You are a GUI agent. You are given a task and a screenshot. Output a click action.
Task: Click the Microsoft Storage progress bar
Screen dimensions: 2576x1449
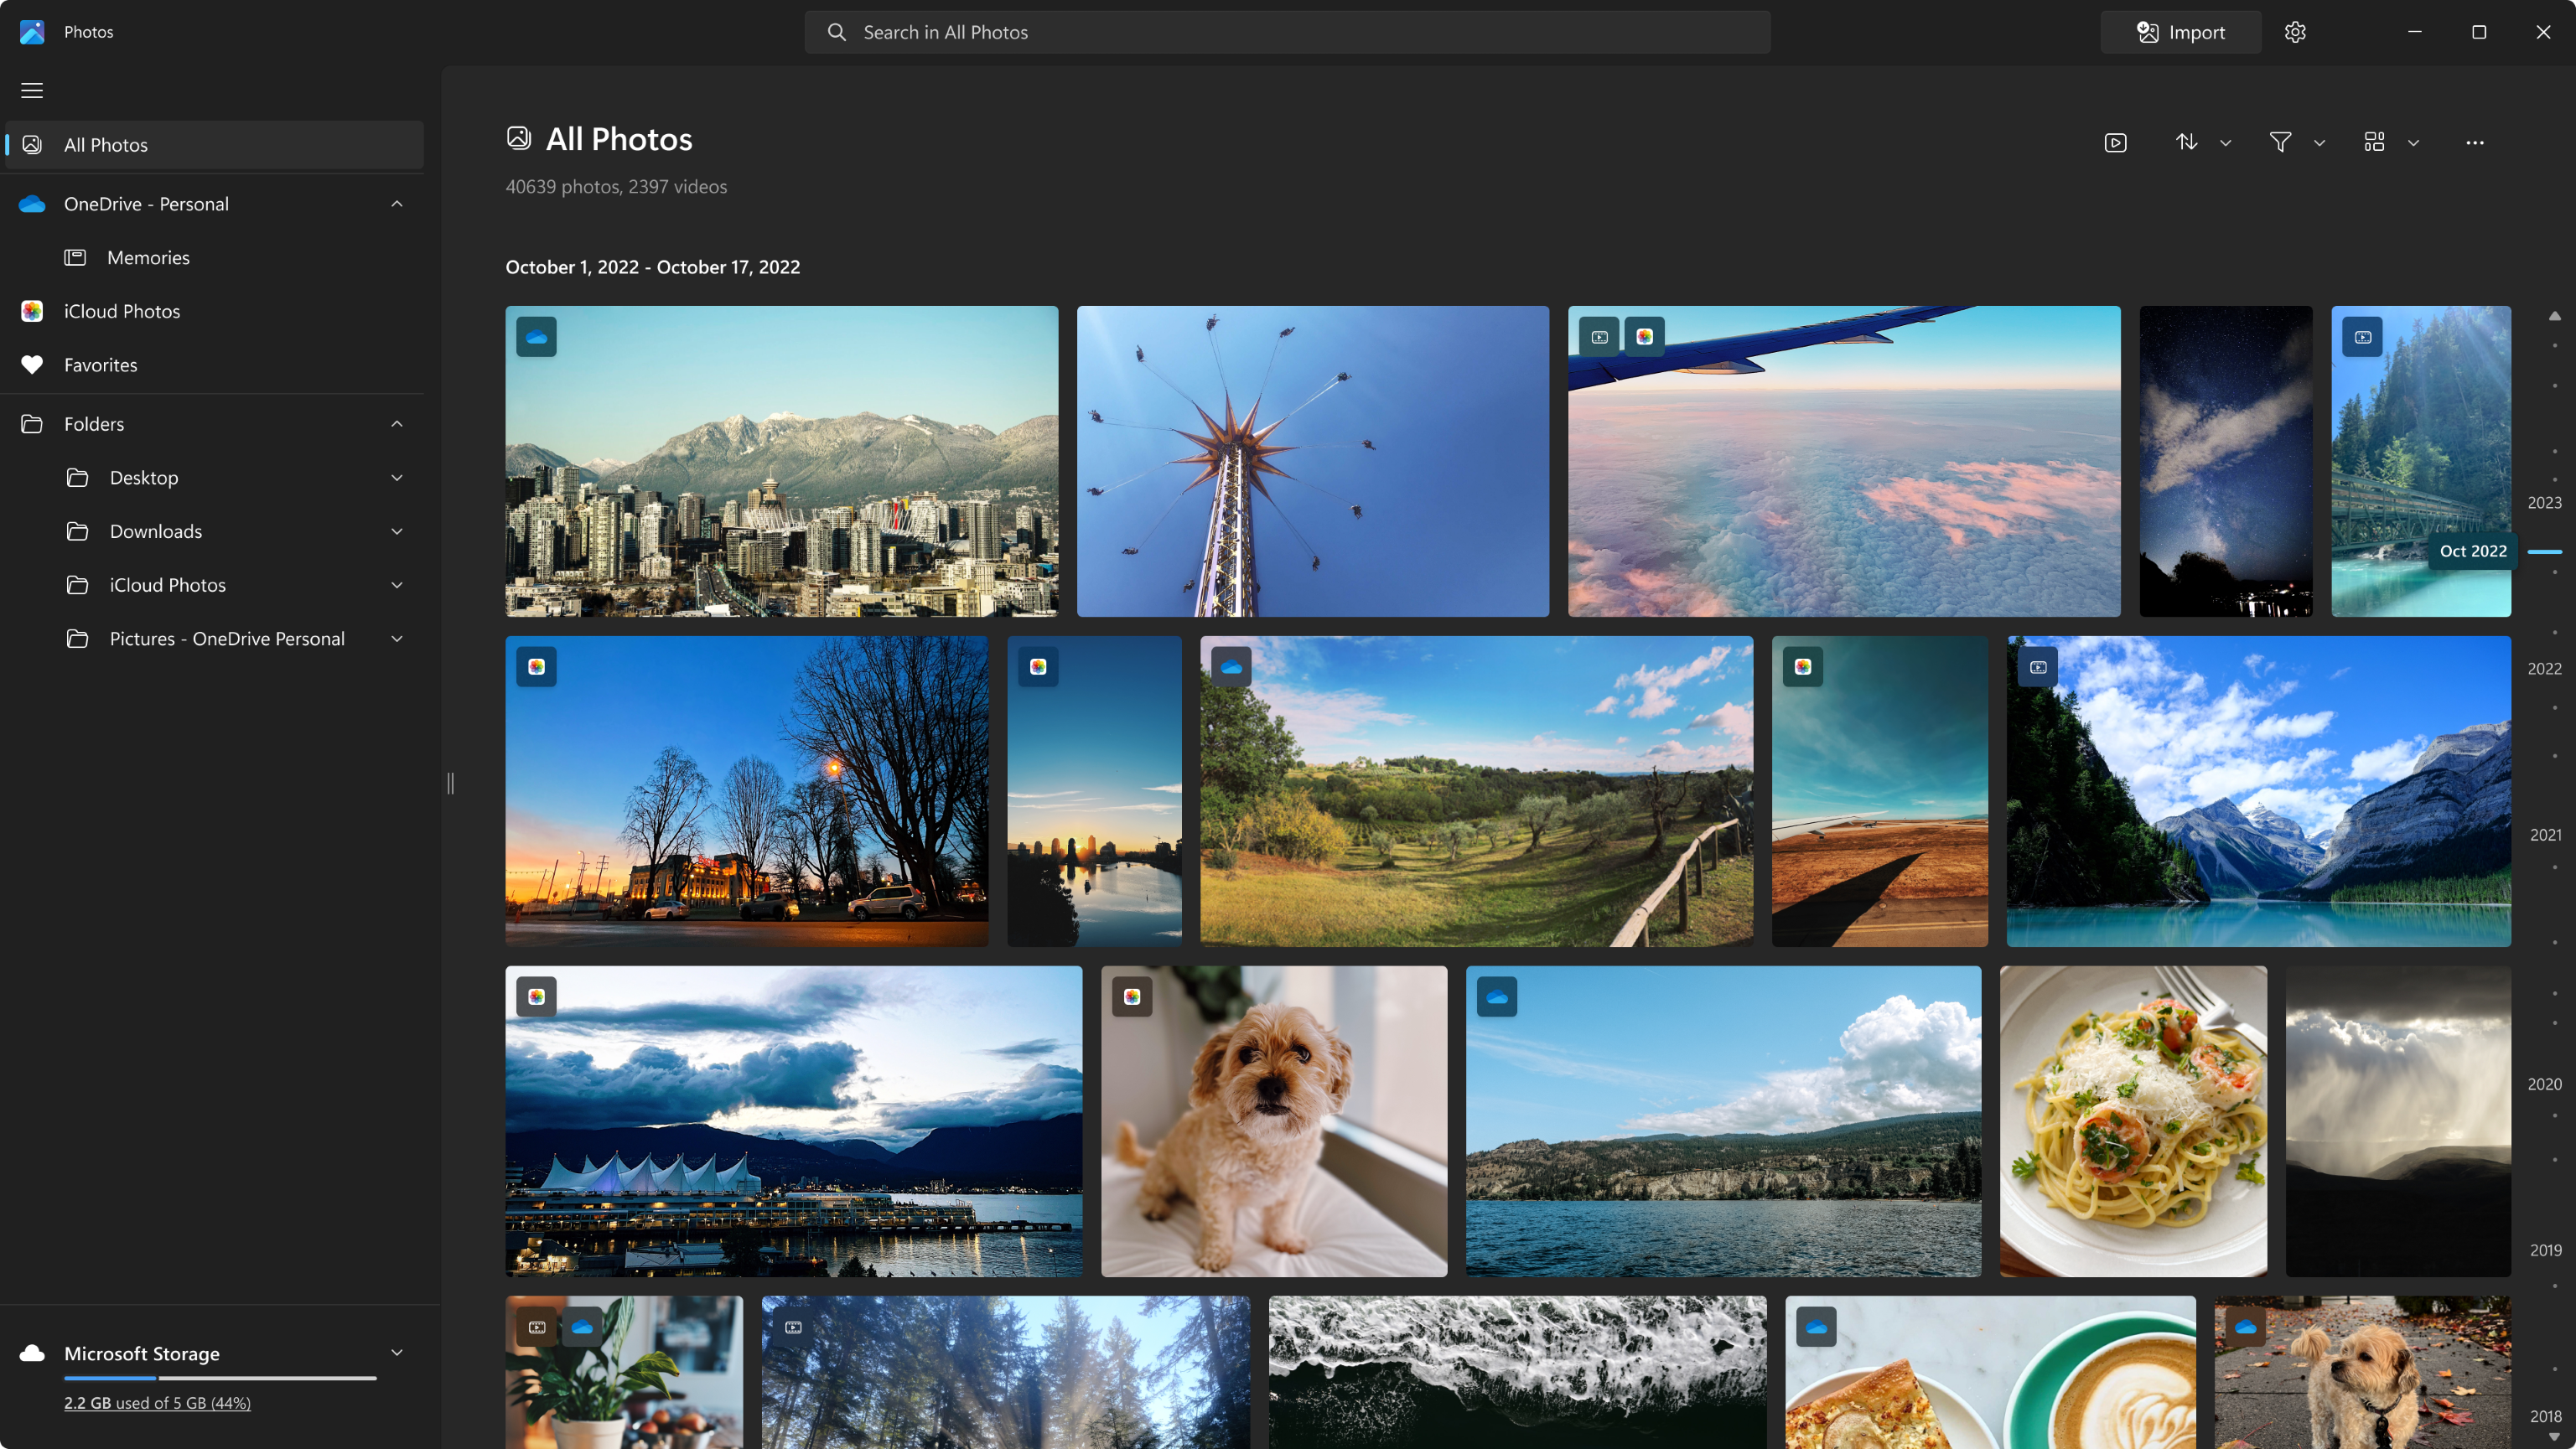pyautogui.click(x=220, y=1377)
